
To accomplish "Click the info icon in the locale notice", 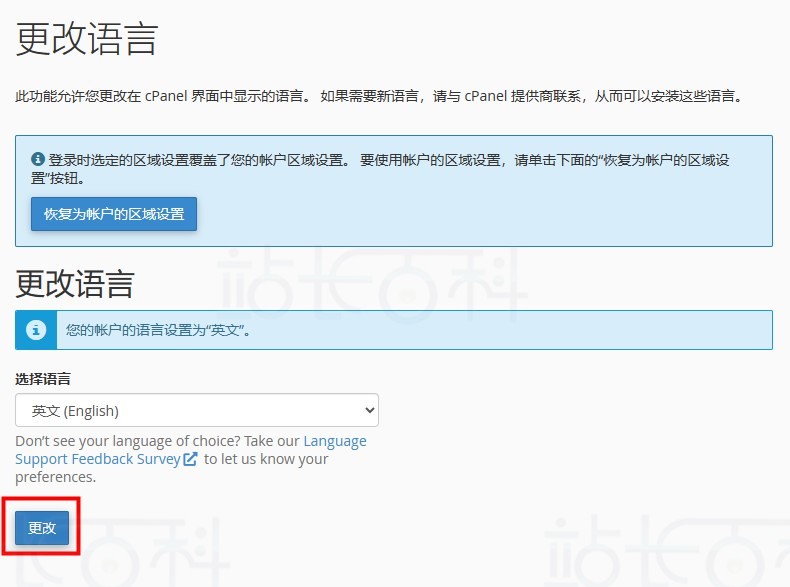I will 38,159.
